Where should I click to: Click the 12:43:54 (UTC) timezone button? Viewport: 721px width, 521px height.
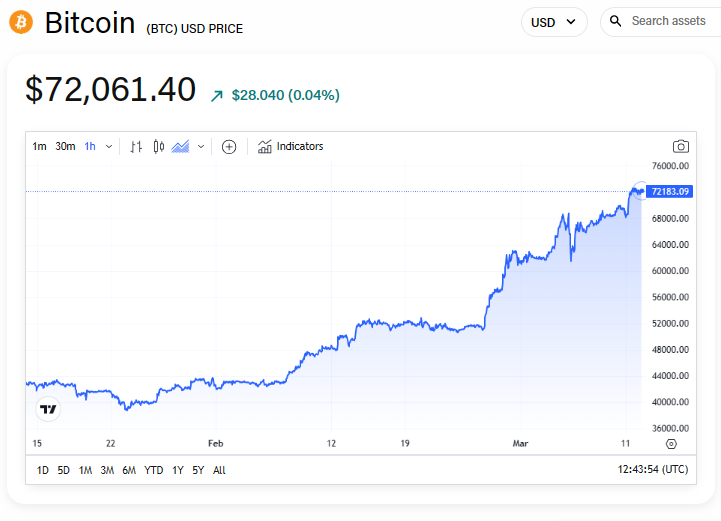(654, 470)
